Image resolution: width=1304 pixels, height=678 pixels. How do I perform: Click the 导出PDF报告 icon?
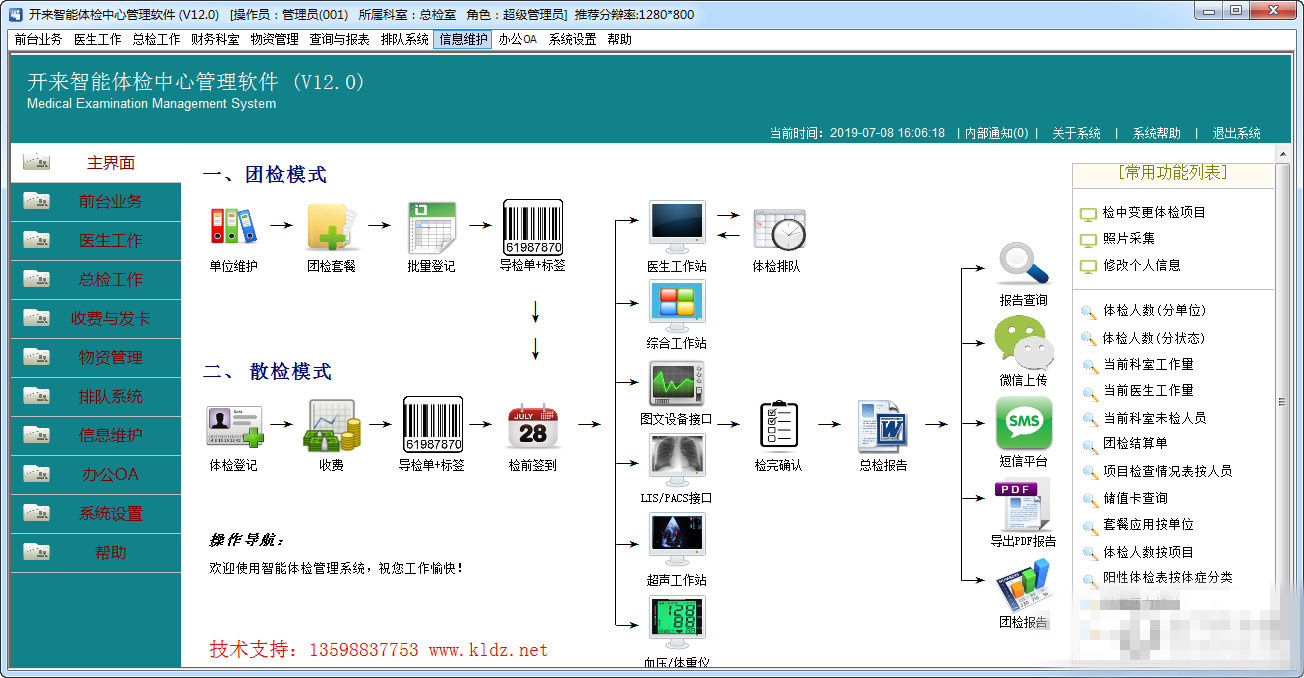[1022, 505]
